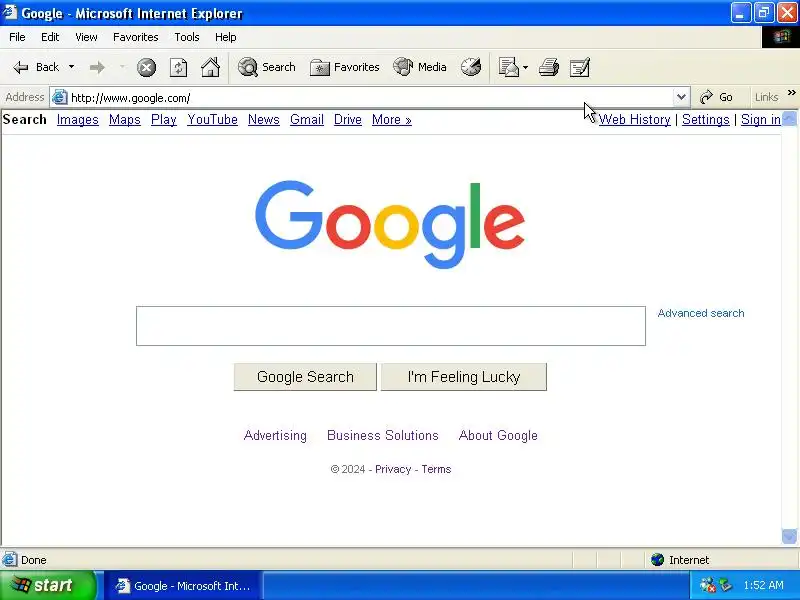Select Google Internet Explorer taskbar button
The height and width of the screenshot is (600, 800).
click(184, 586)
